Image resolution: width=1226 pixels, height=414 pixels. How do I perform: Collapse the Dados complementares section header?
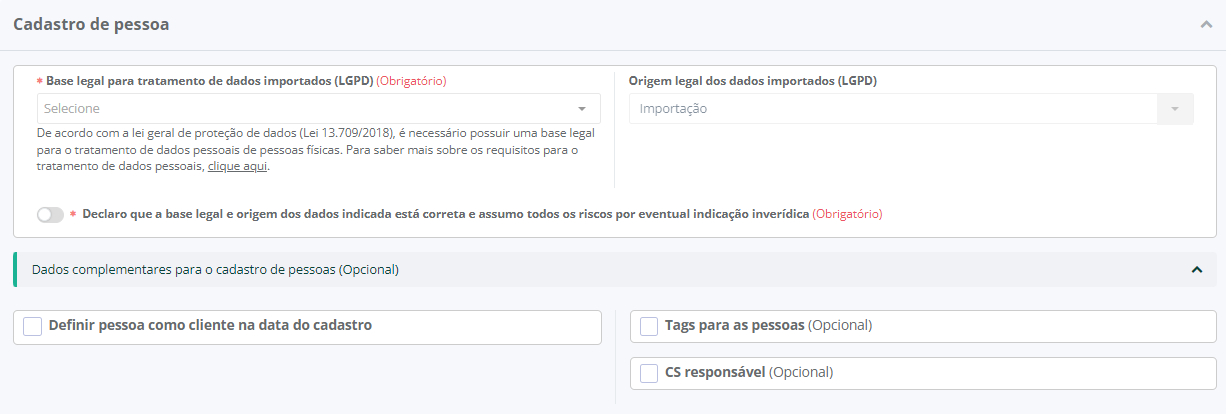pyautogui.click(x=600, y=270)
